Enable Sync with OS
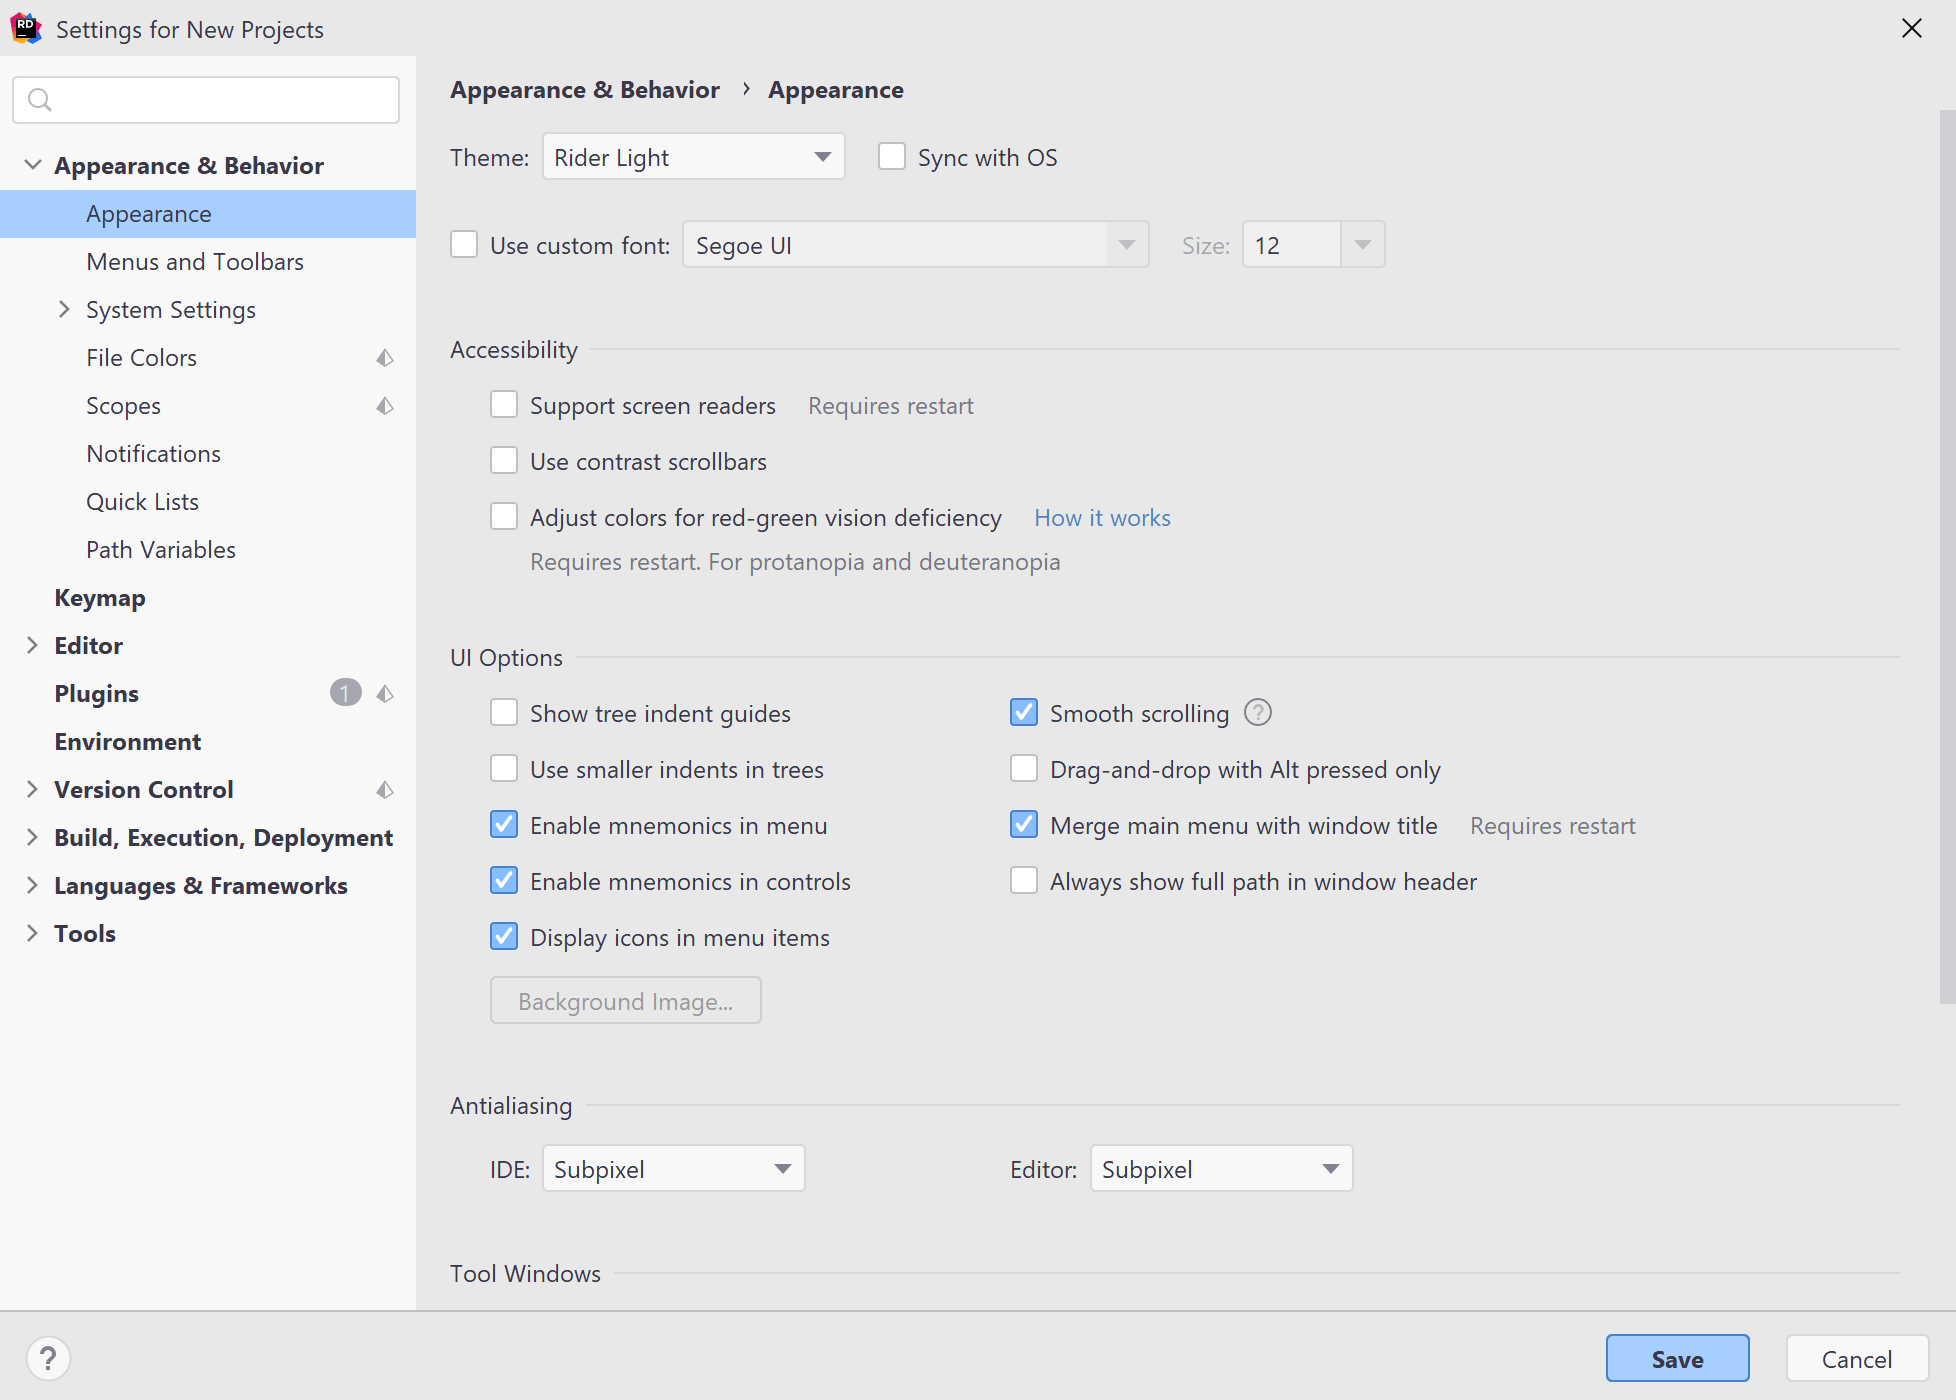 [x=891, y=156]
